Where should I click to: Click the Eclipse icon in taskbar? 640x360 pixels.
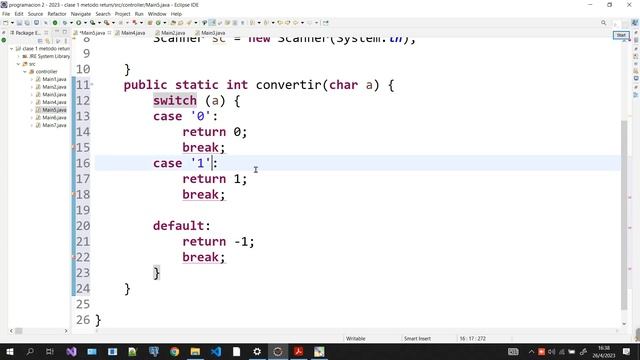278,351
